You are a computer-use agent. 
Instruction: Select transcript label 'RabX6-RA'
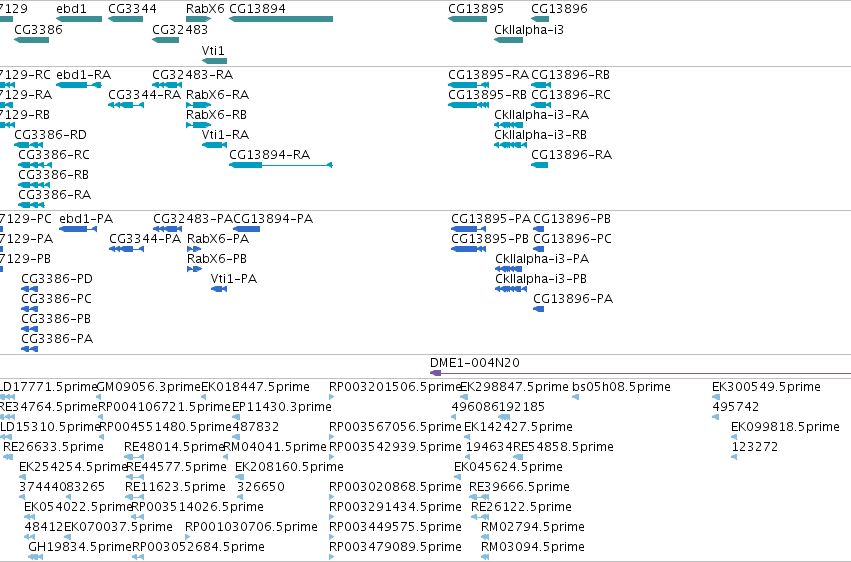[217, 95]
